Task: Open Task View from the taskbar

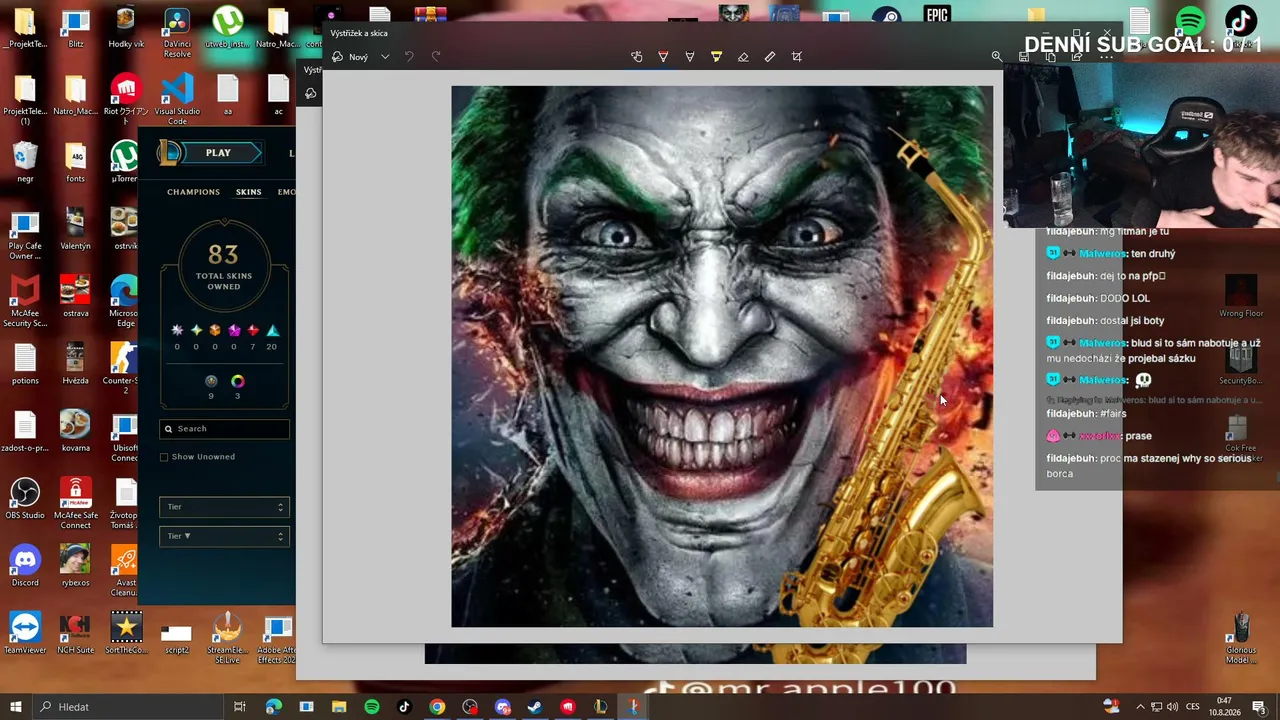Action: point(240,707)
